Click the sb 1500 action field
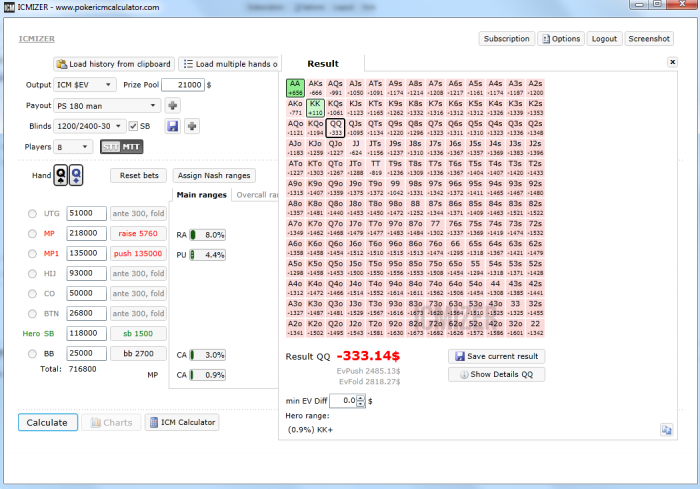Viewport: 700px width, 489px height. [x=138, y=333]
